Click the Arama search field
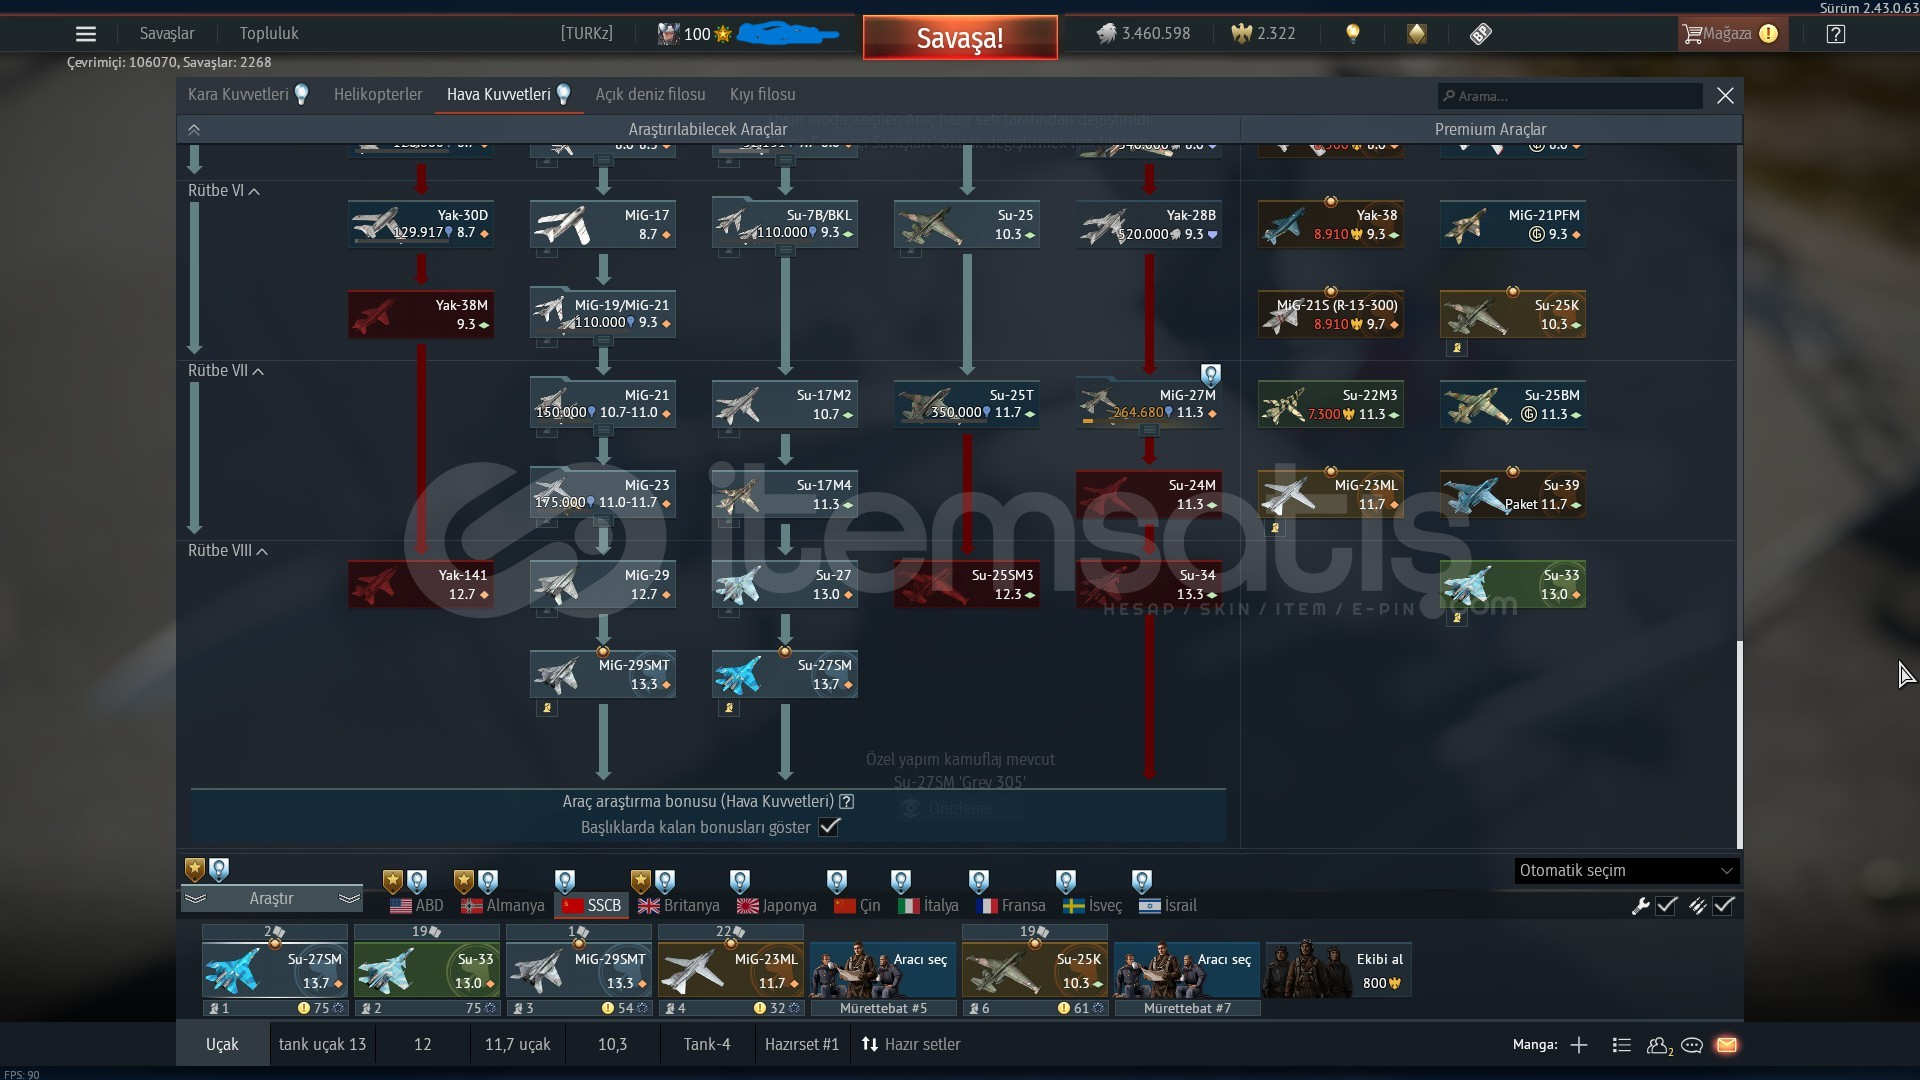 click(1570, 96)
